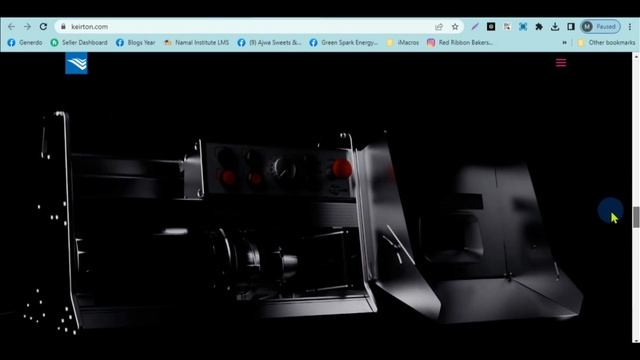Open the Seller Dashboard bookmark

tap(79, 42)
